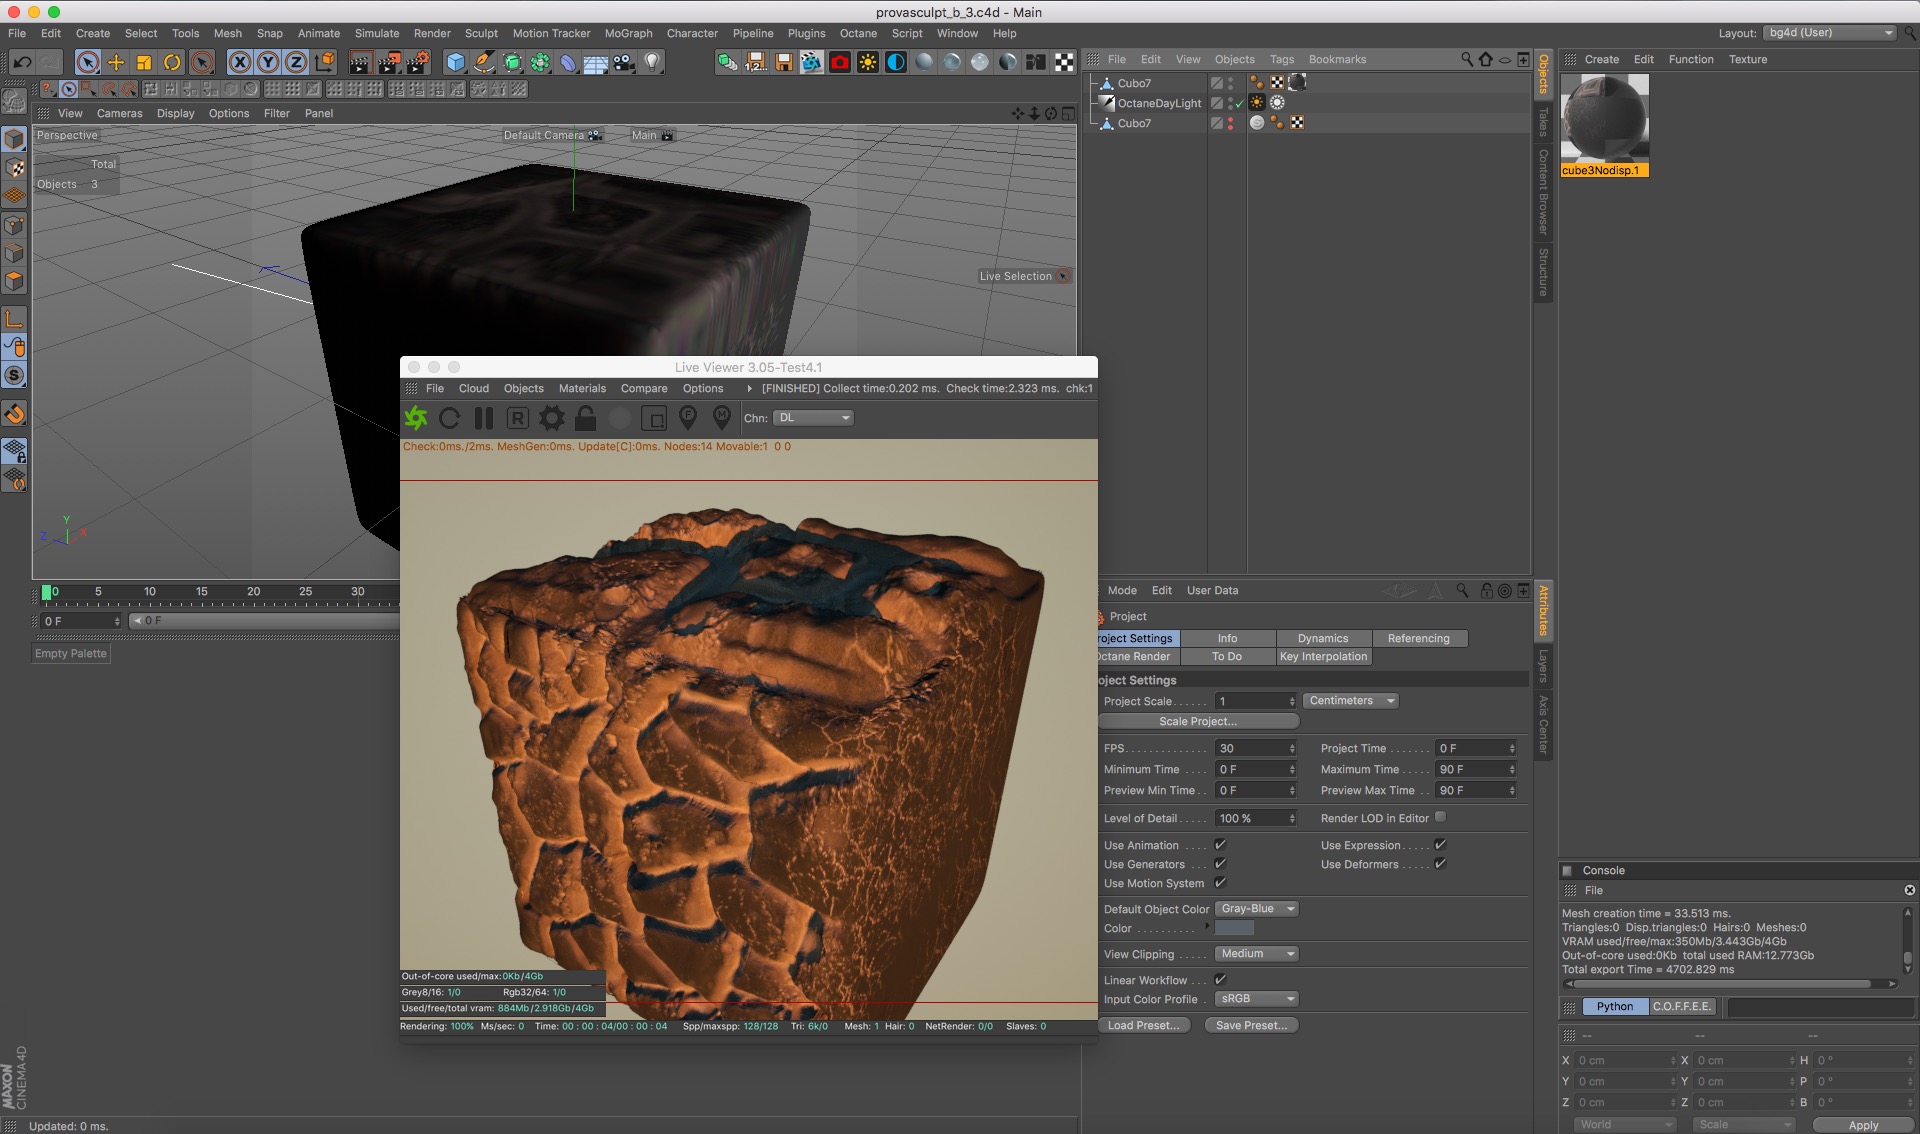The height and width of the screenshot is (1134, 1920).
Task: Select the Move tool in toolbar
Action: pyautogui.click(x=116, y=62)
